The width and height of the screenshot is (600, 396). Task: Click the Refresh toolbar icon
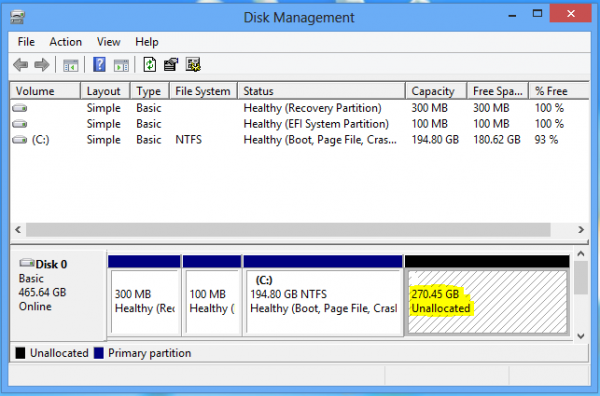(150, 64)
